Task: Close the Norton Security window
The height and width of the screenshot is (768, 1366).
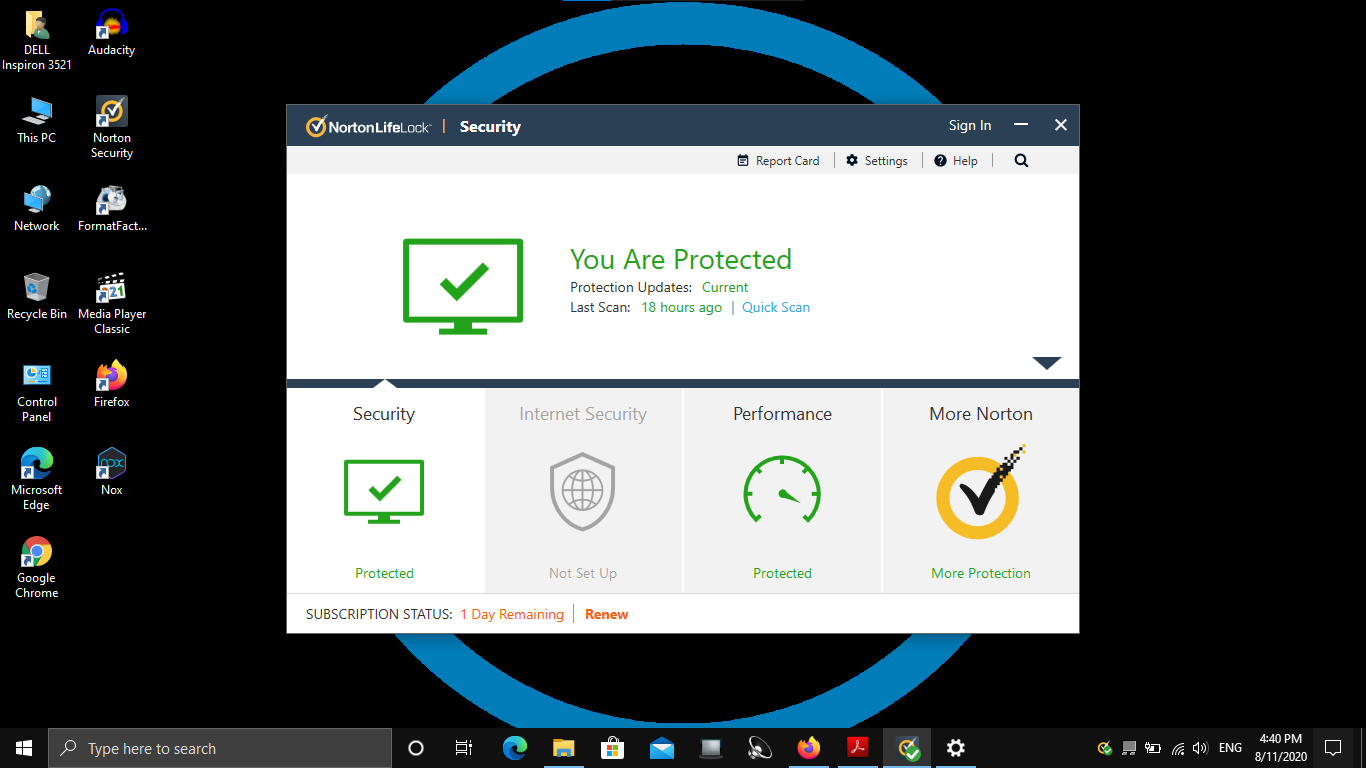Action: 1061,125
